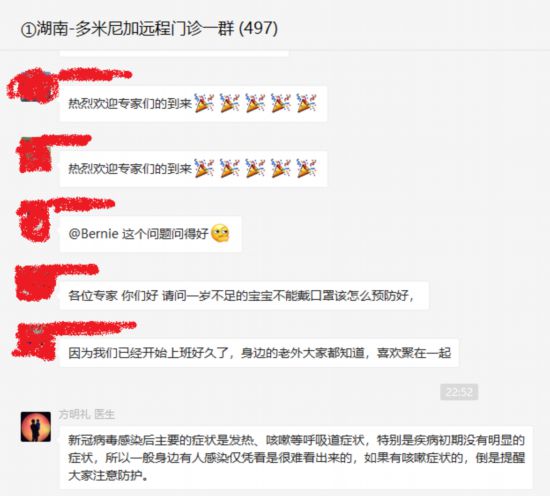Open the redacted avatar beside the @Bernie message
The width and height of the screenshot is (550, 496).
pos(35,221)
